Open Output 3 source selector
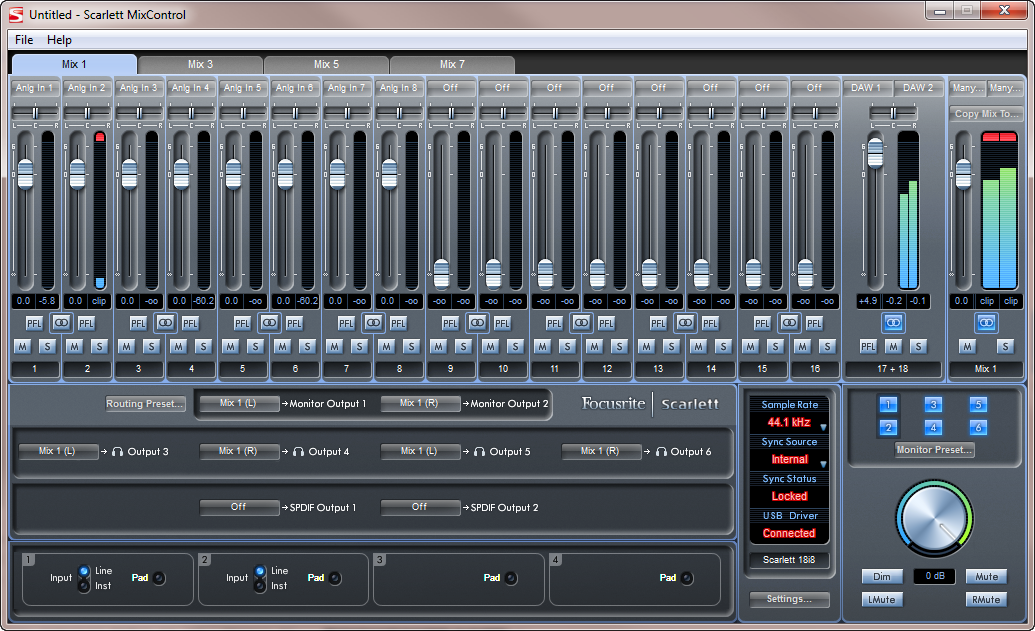 (x=57, y=451)
